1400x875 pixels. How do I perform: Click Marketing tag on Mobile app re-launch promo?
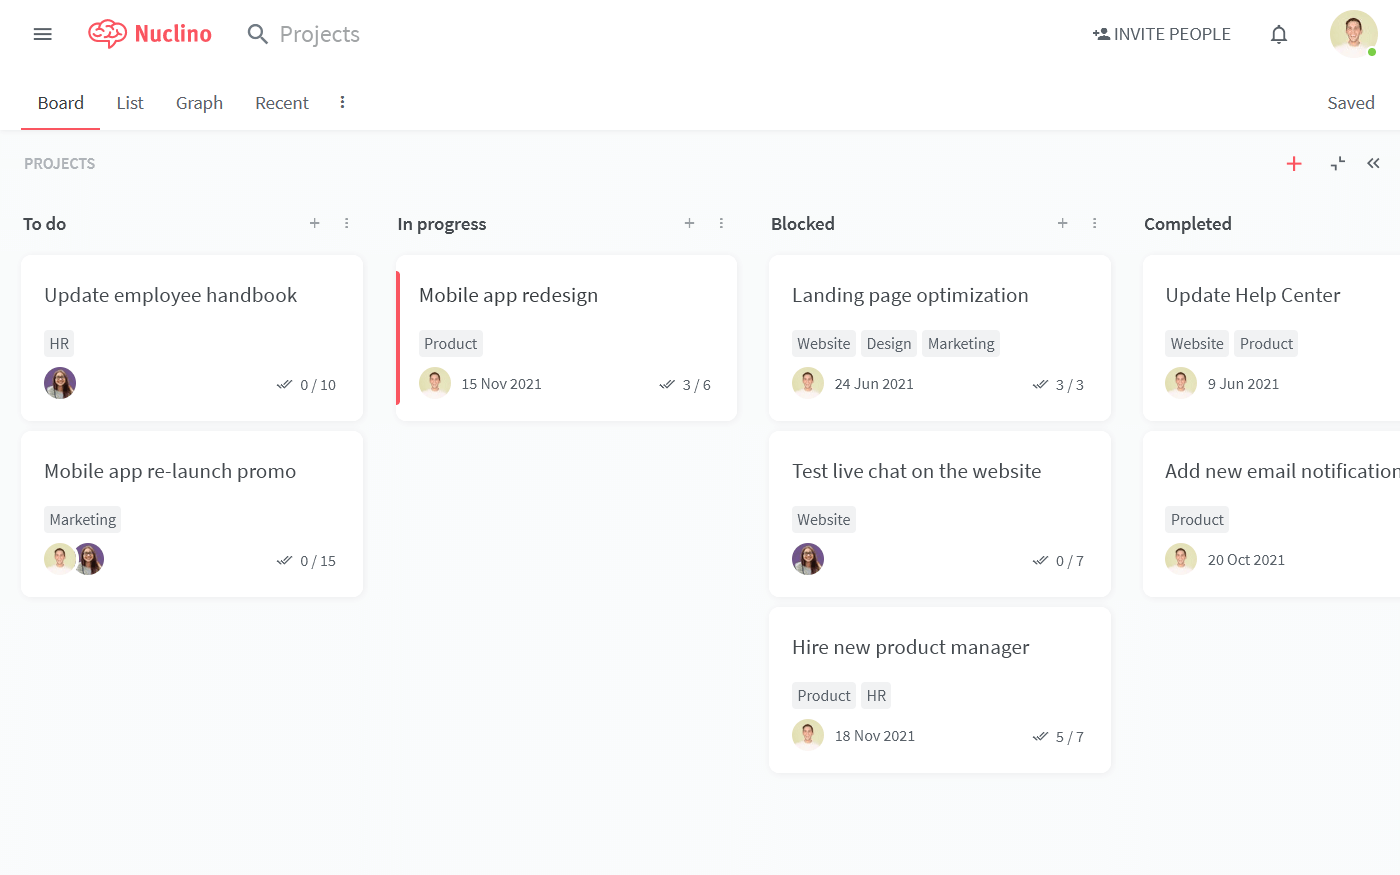tap(83, 519)
